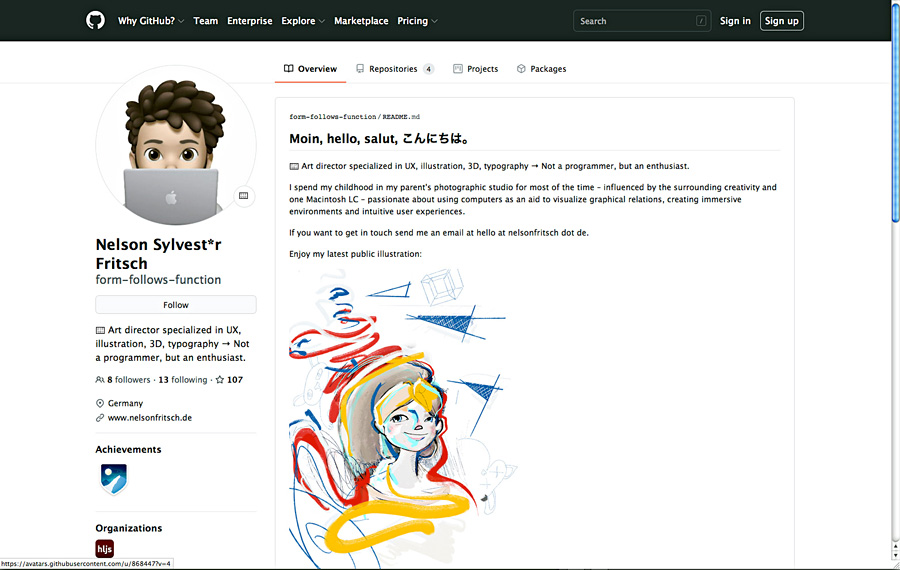Click the link icon beside www.nelsonfritsch.de
This screenshot has height=570, width=900.
pyautogui.click(x=100, y=418)
